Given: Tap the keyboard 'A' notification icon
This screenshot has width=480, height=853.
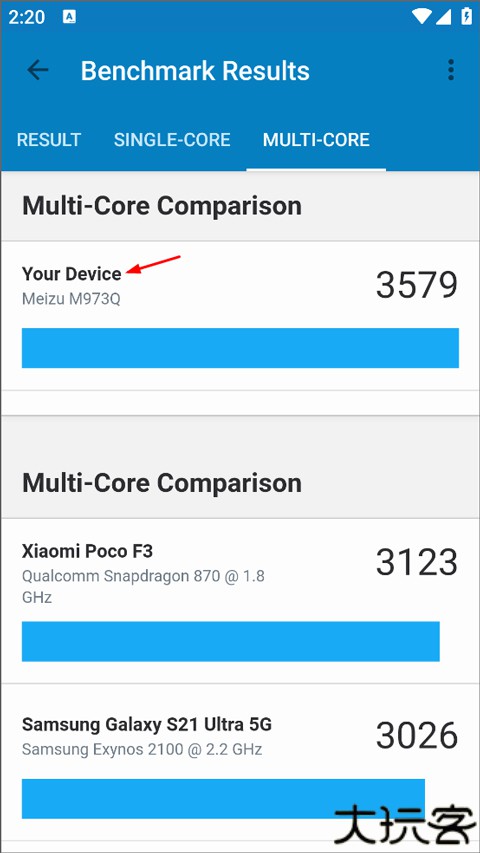Looking at the screenshot, I should (x=69, y=17).
